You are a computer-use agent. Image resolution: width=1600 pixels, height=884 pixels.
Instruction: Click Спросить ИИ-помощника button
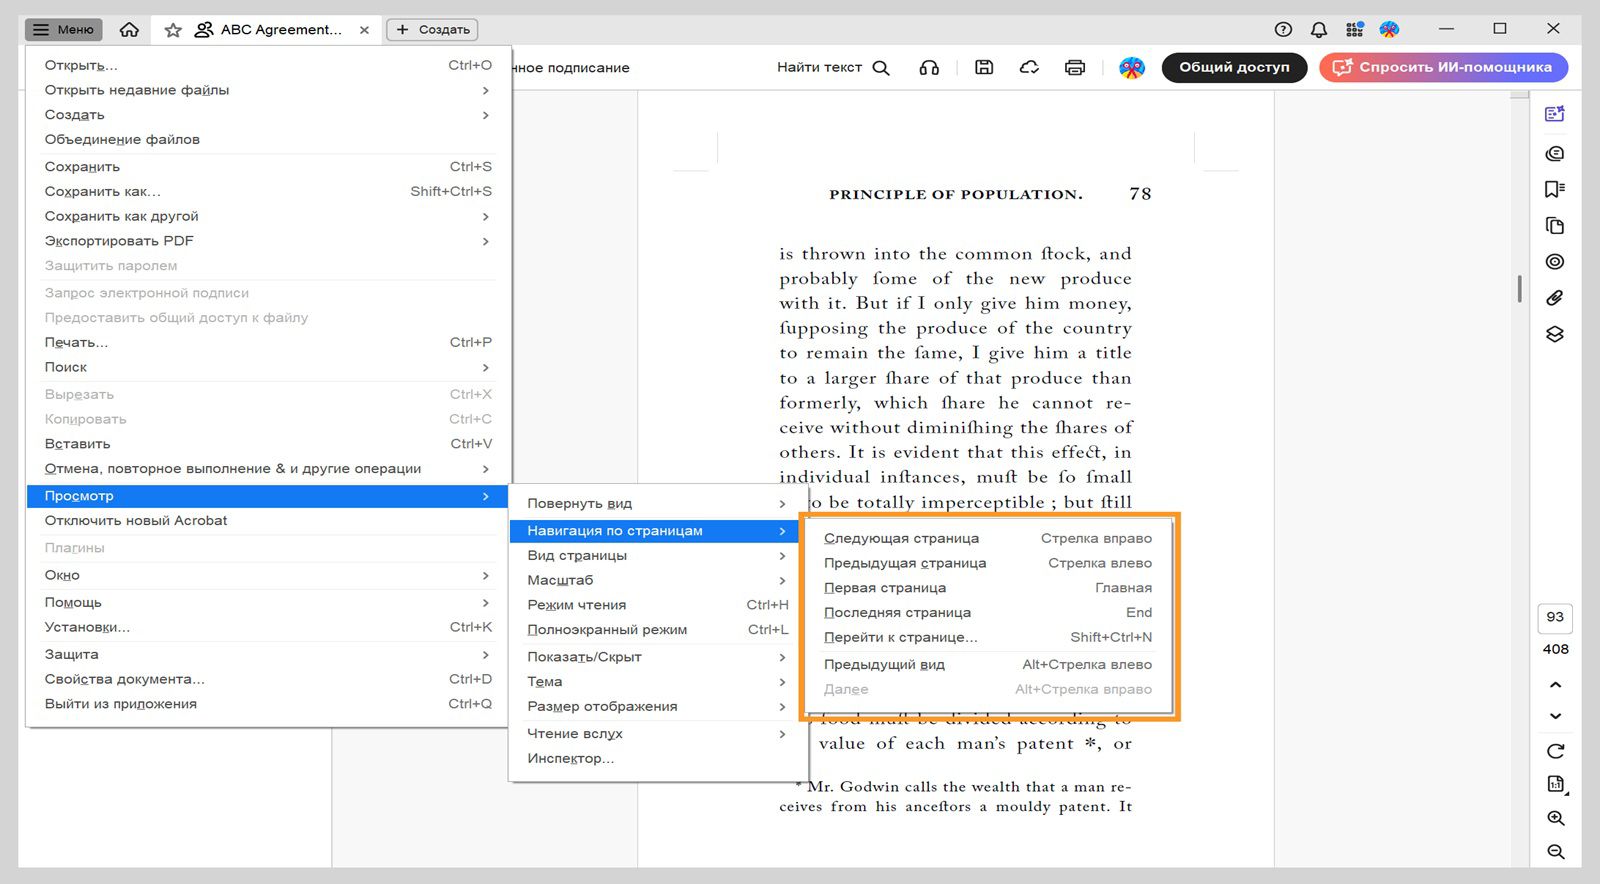[1443, 67]
